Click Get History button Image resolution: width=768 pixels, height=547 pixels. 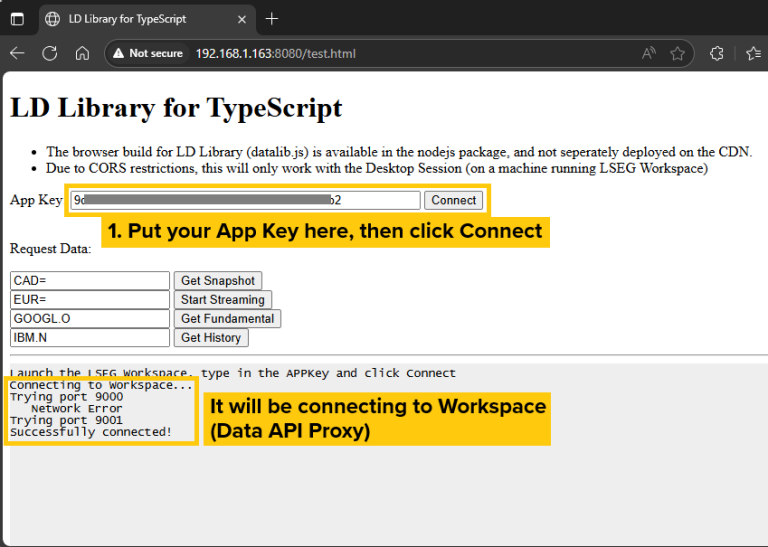click(x=211, y=338)
